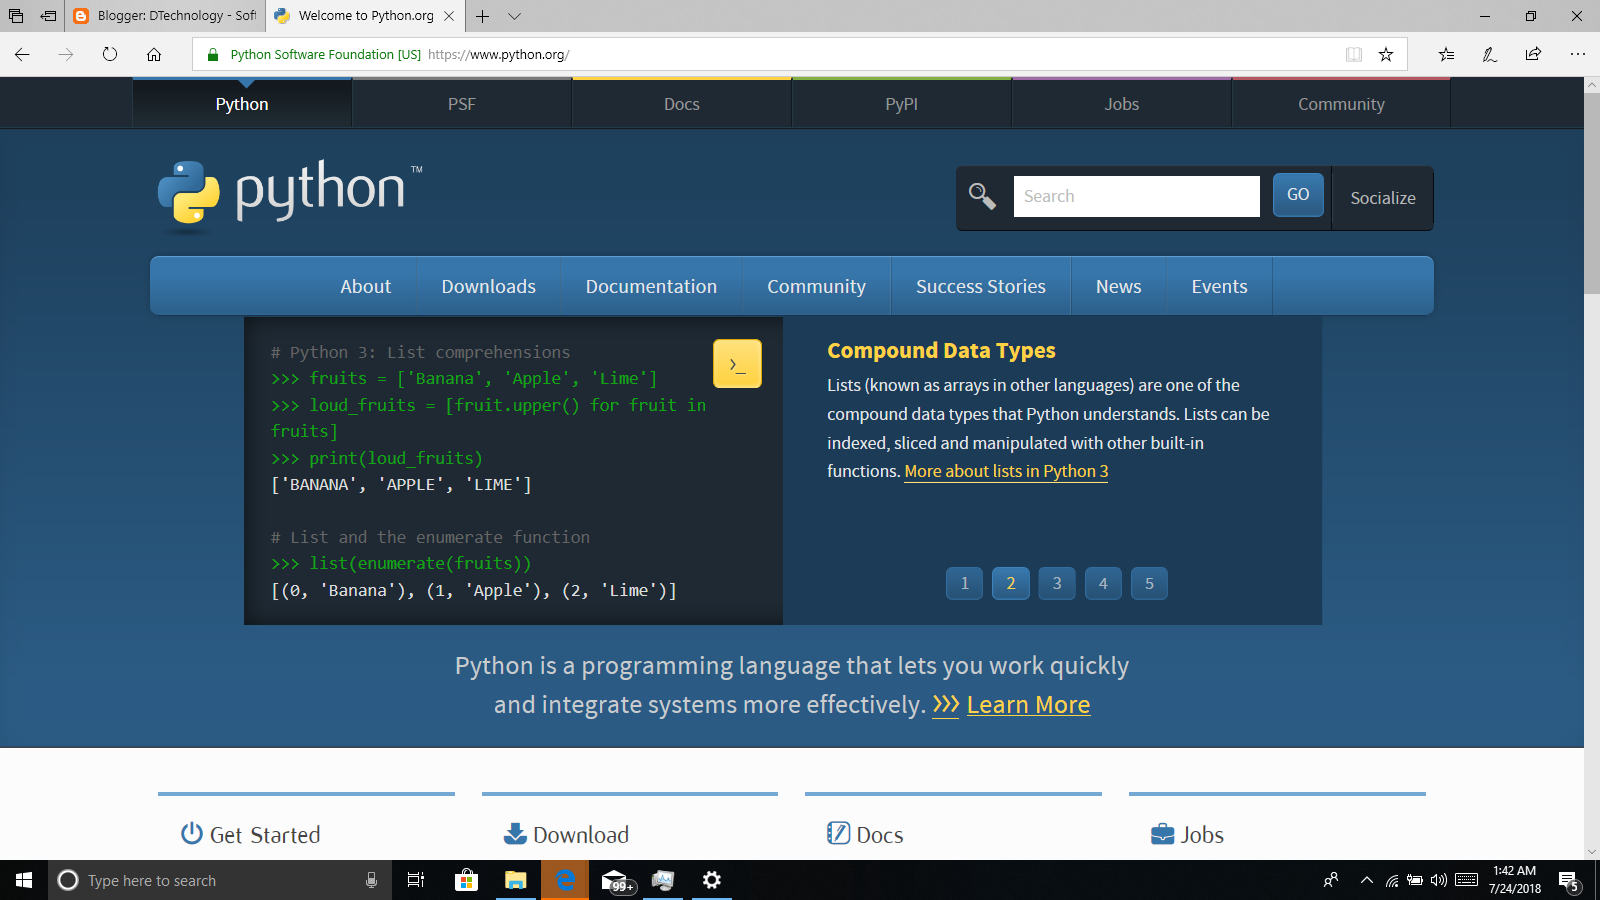Add notes with the pen icon
1600x900 pixels.
(x=1490, y=54)
